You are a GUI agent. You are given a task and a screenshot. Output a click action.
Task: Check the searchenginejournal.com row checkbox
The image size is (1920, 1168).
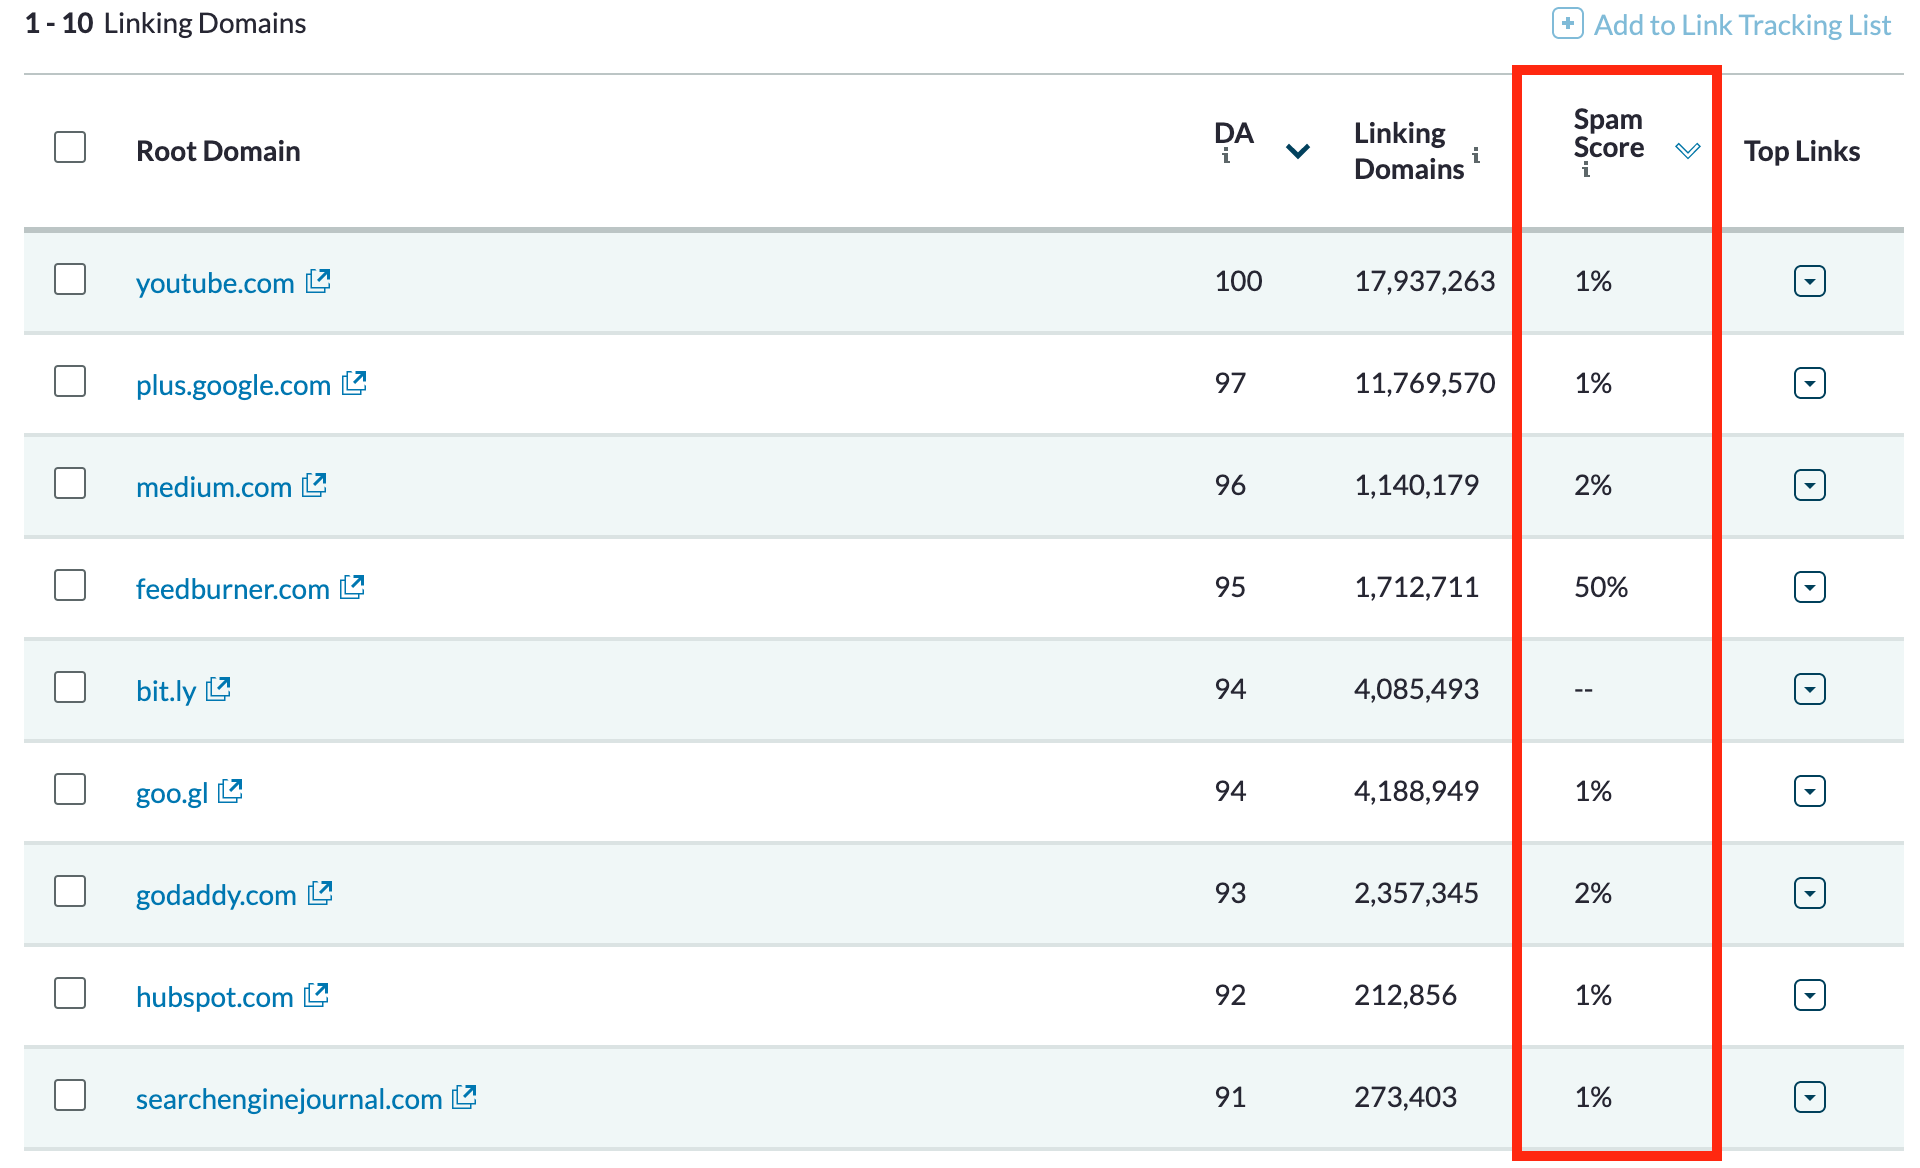pos(70,1095)
